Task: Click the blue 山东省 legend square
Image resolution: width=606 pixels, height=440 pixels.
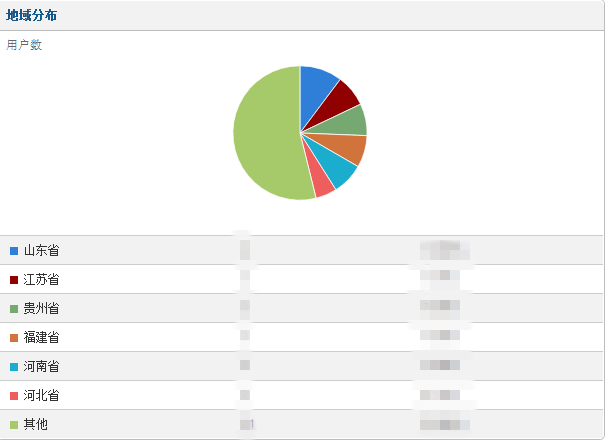Action: (x=14, y=250)
